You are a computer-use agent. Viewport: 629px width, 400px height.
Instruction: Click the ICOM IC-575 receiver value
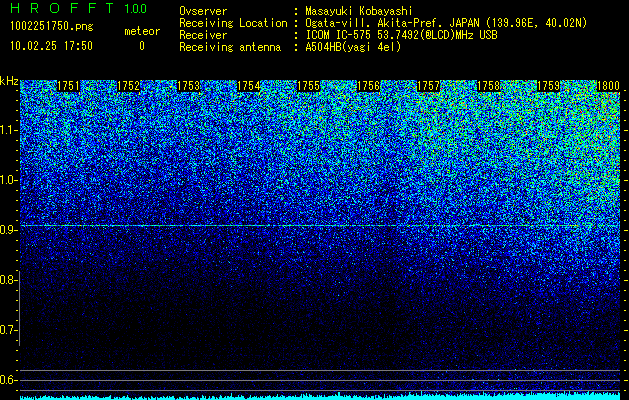402,35
